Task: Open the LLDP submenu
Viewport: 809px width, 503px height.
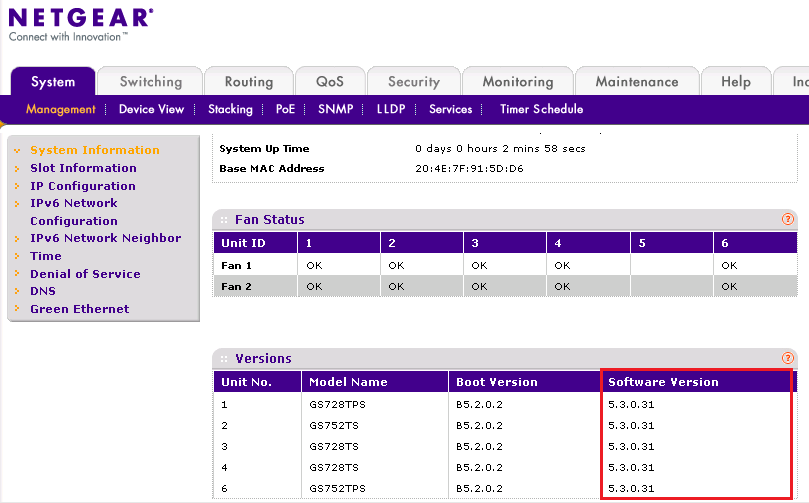Action: [x=391, y=109]
